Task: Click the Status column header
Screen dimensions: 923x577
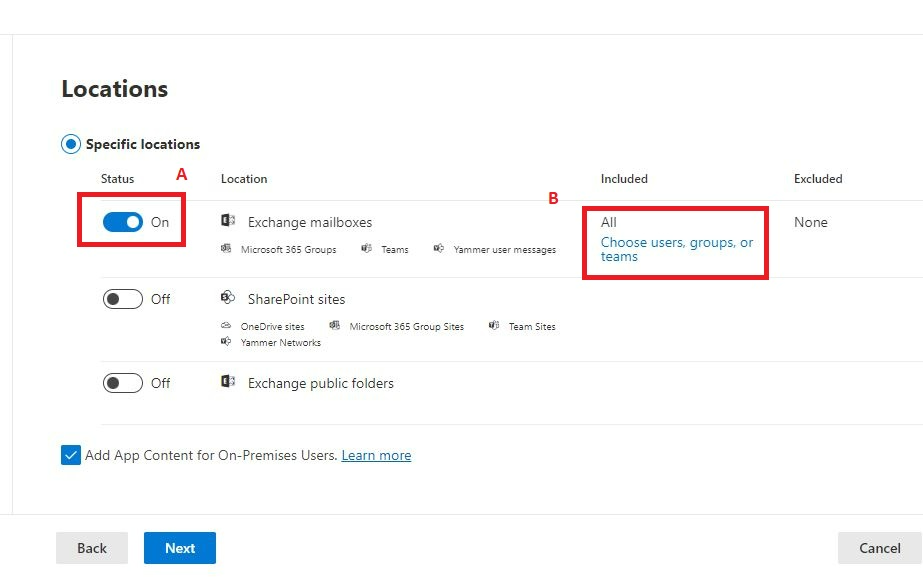Action: pyautogui.click(x=118, y=179)
